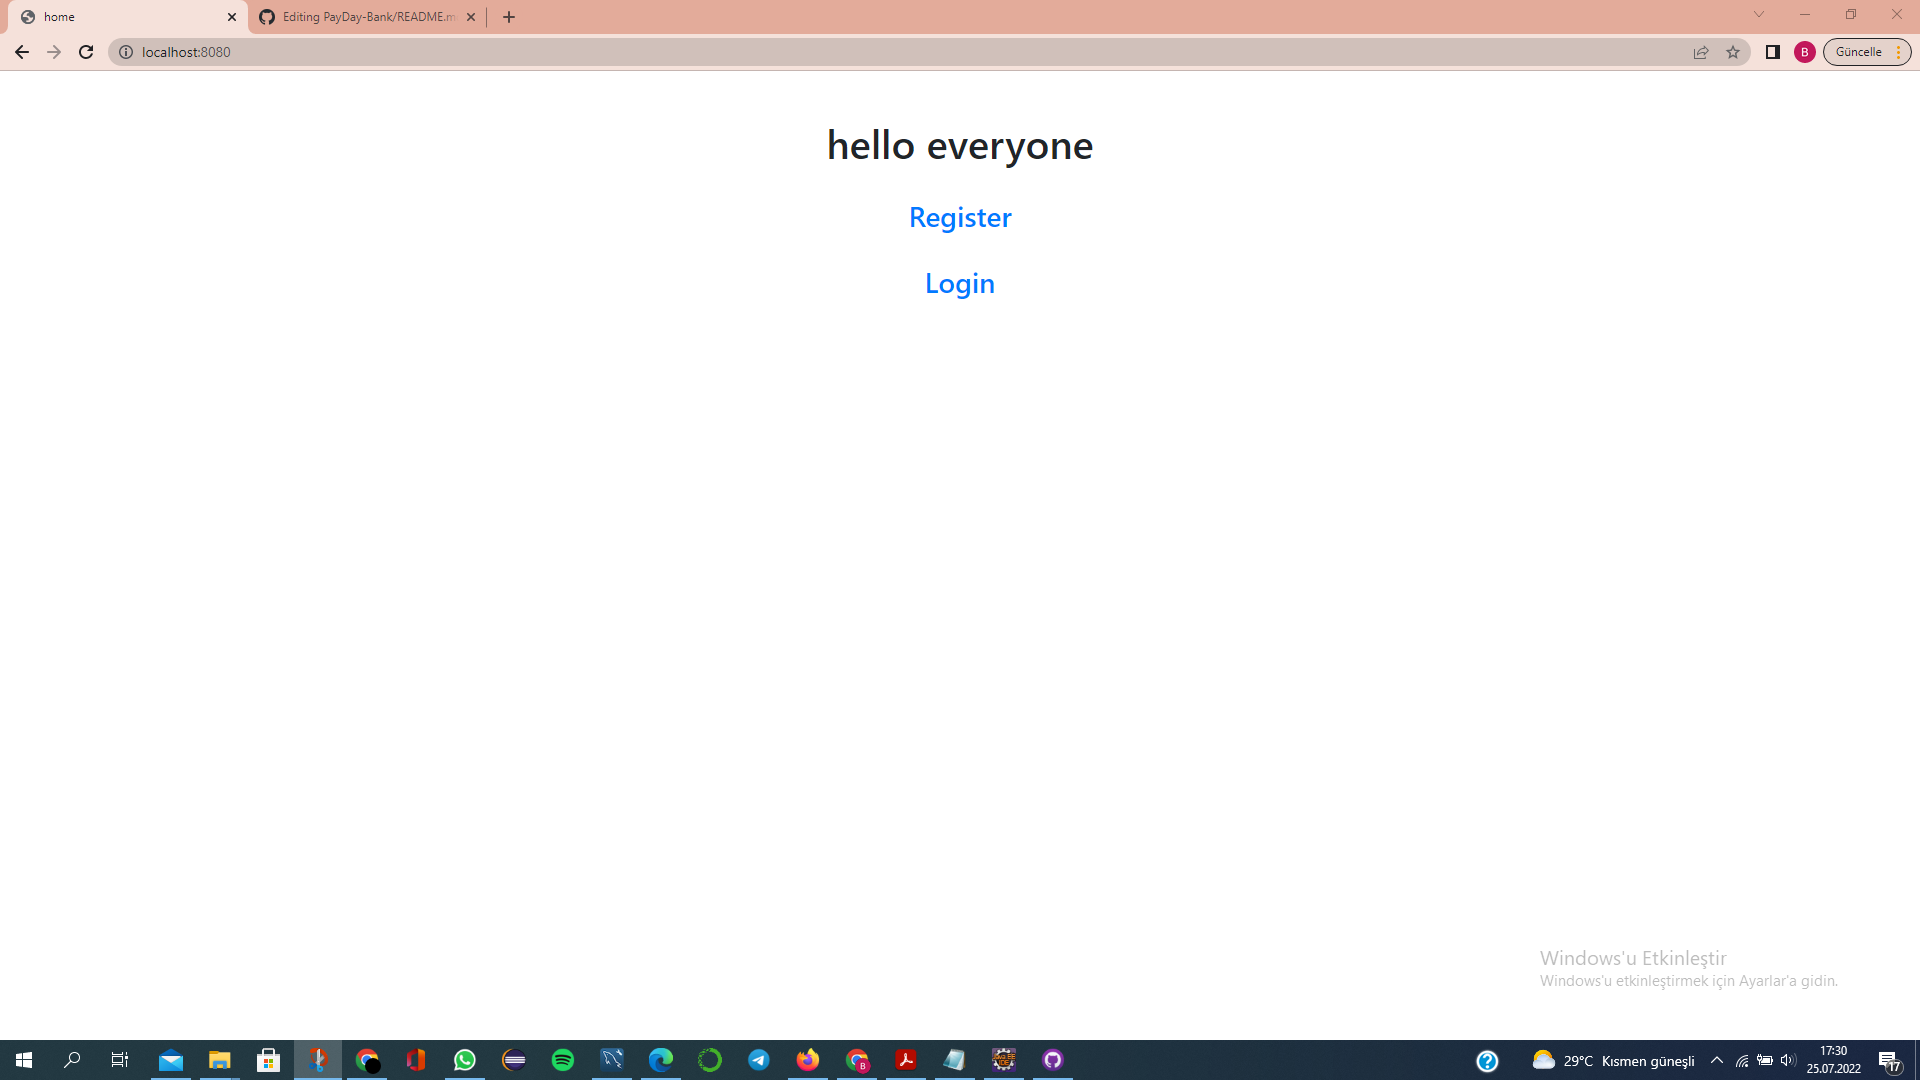Open the Chrome three-dot menu

pyautogui.click(x=1898, y=52)
